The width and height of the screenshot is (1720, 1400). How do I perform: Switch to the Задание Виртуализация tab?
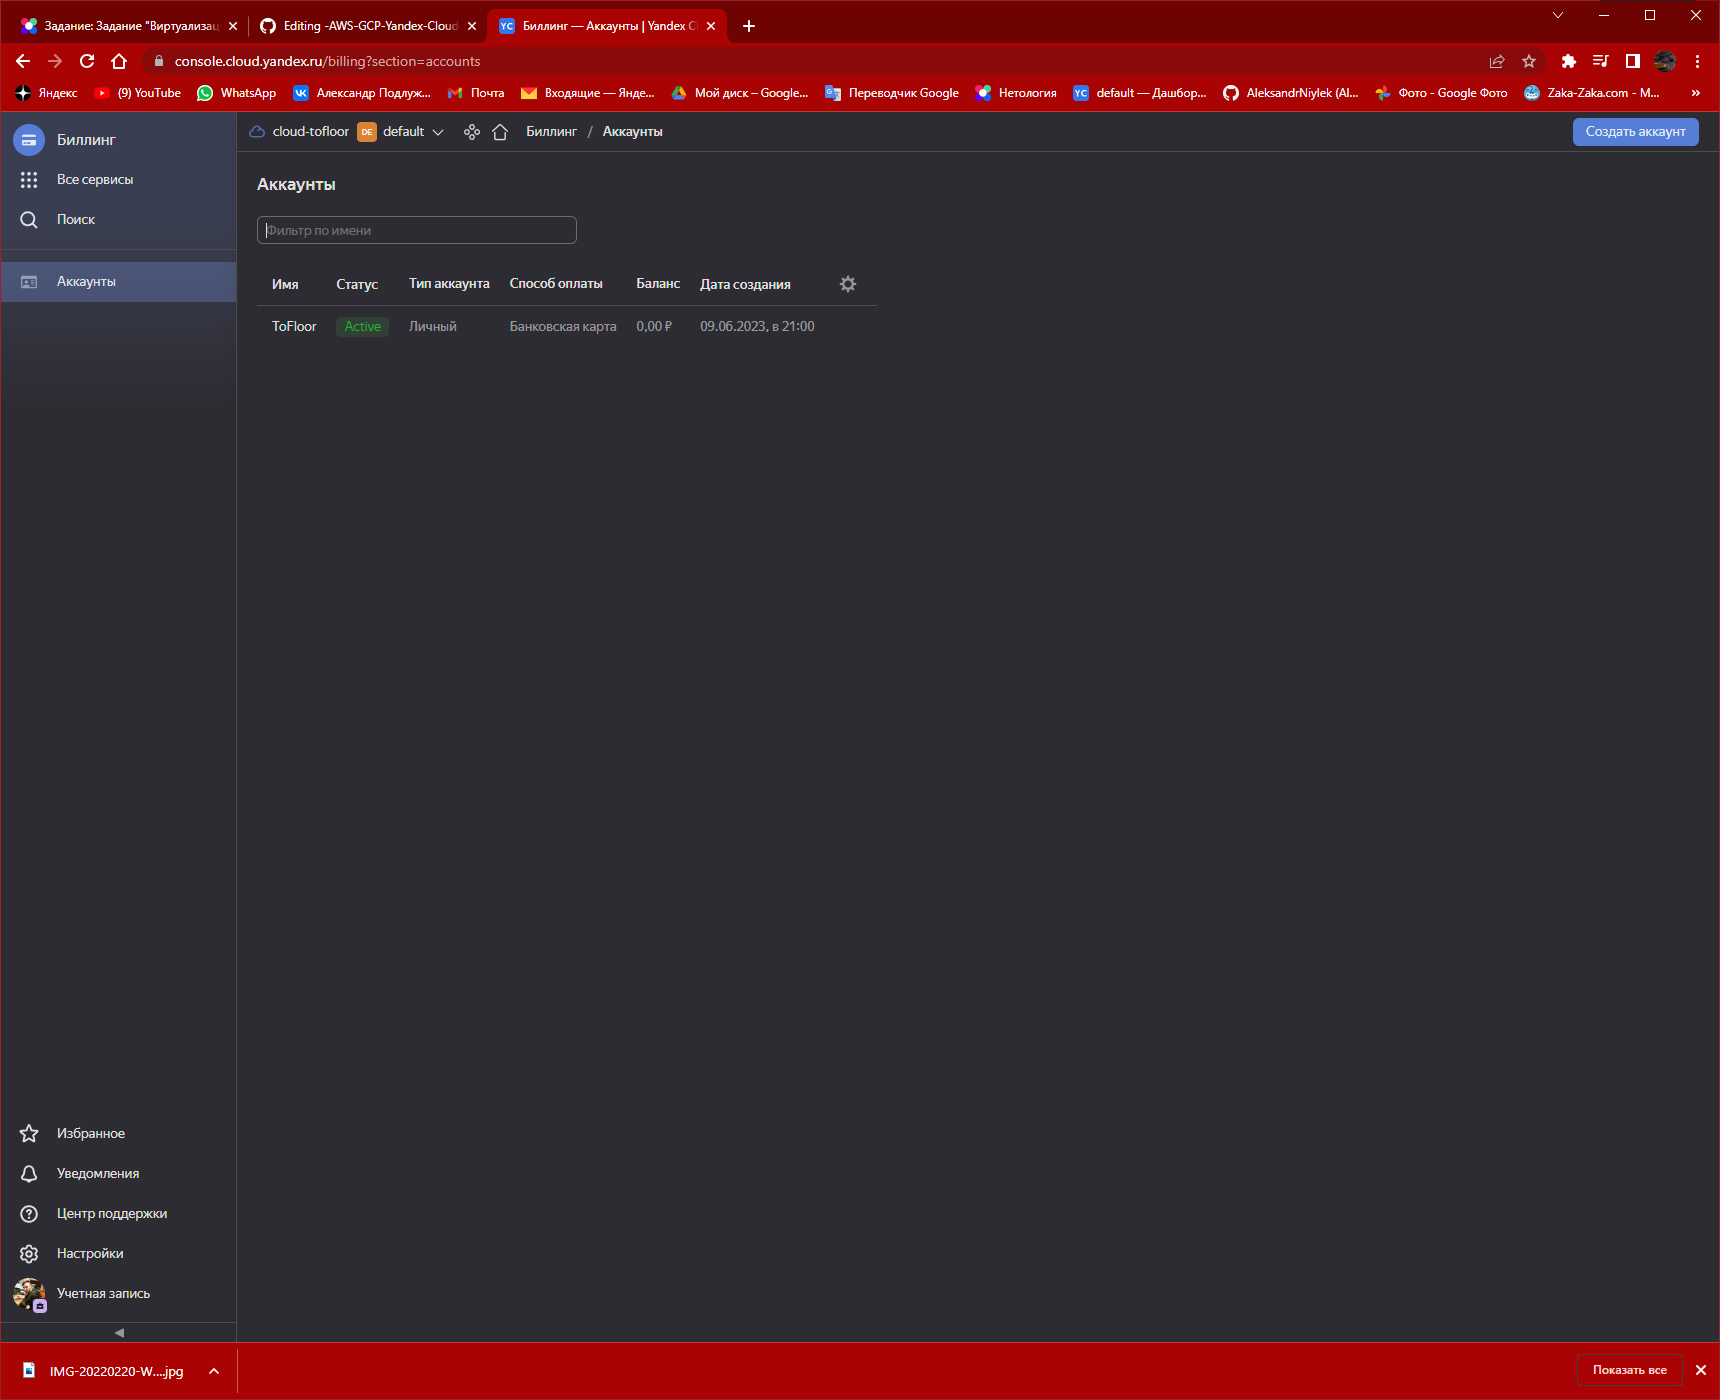[130, 26]
